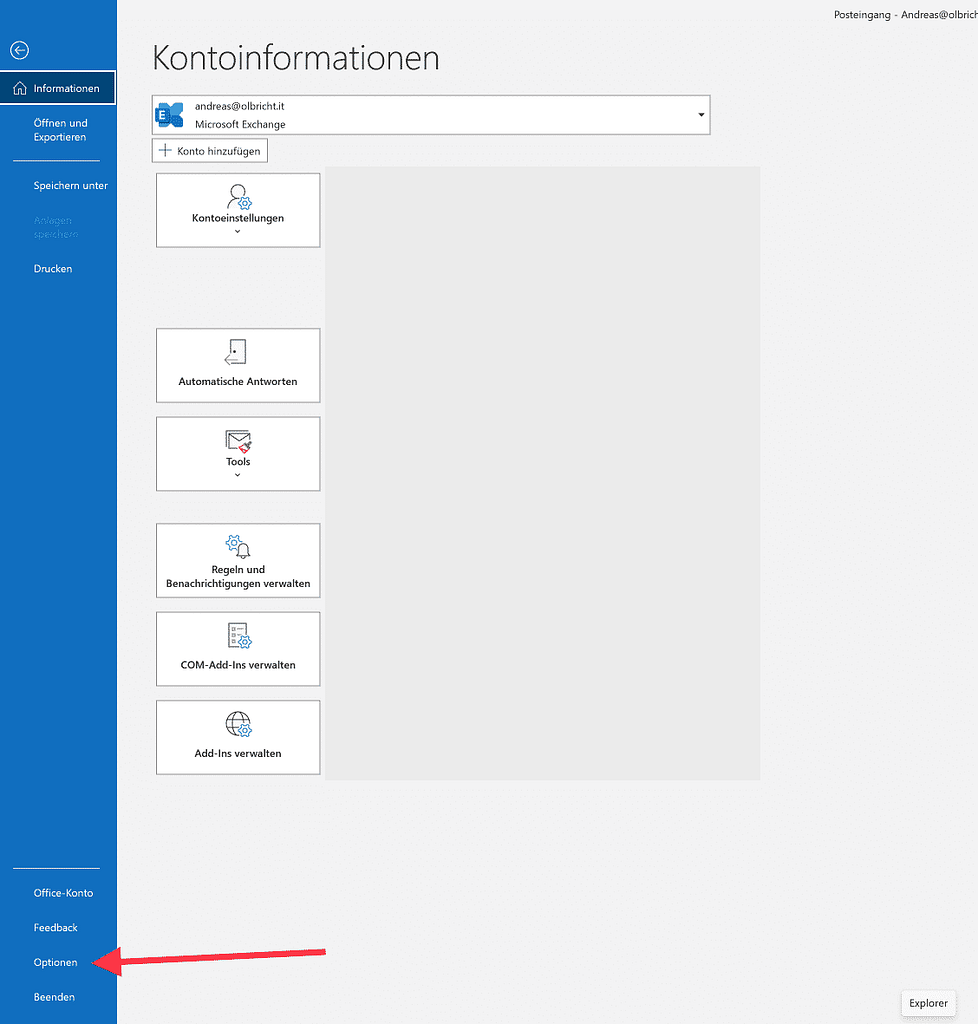This screenshot has height=1024, width=978.
Task: Choose Speichern unter in the sidebar
Action: tap(71, 185)
